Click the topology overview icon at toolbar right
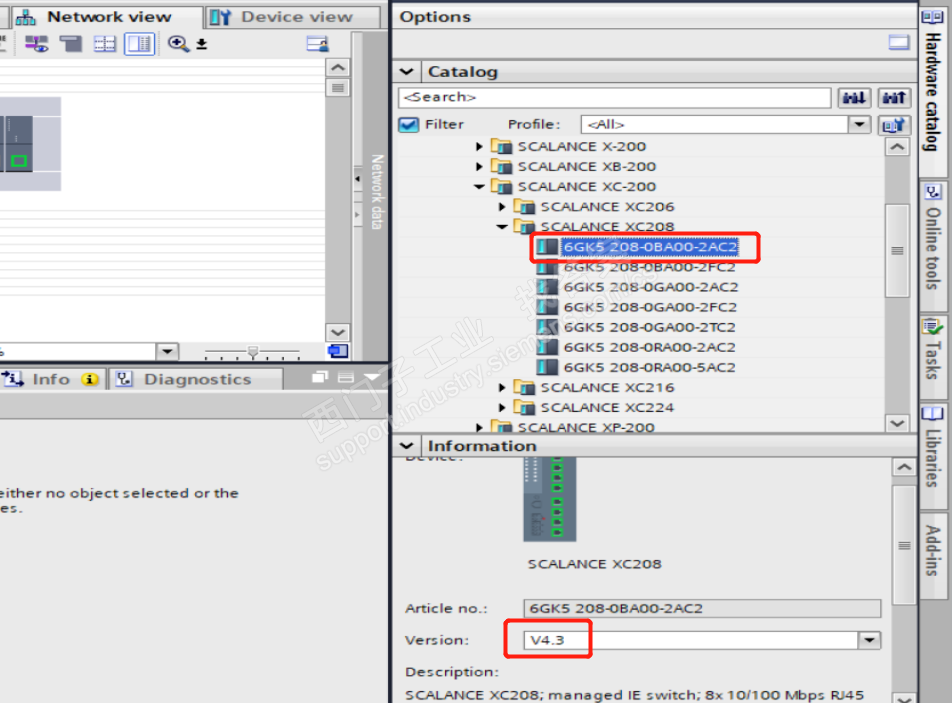 318,44
